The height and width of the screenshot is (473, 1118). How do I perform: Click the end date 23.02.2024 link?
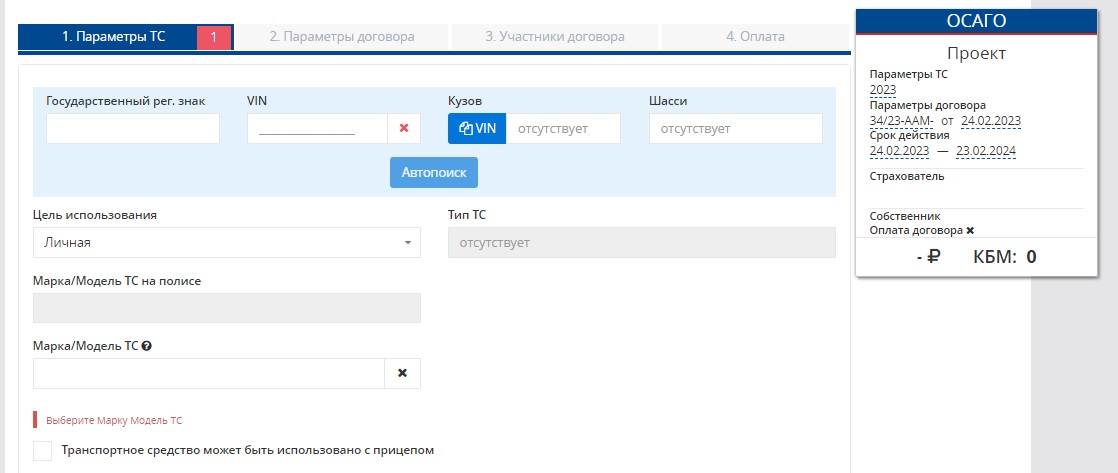(986, 151)
